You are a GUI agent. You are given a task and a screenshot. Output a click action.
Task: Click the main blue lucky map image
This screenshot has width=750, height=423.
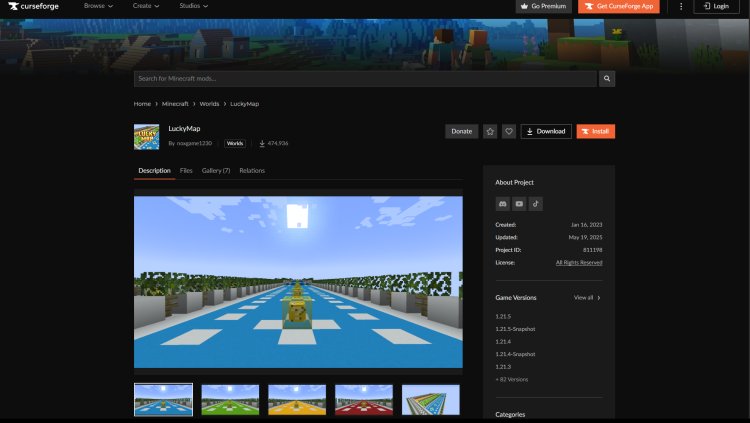(298, 282)
